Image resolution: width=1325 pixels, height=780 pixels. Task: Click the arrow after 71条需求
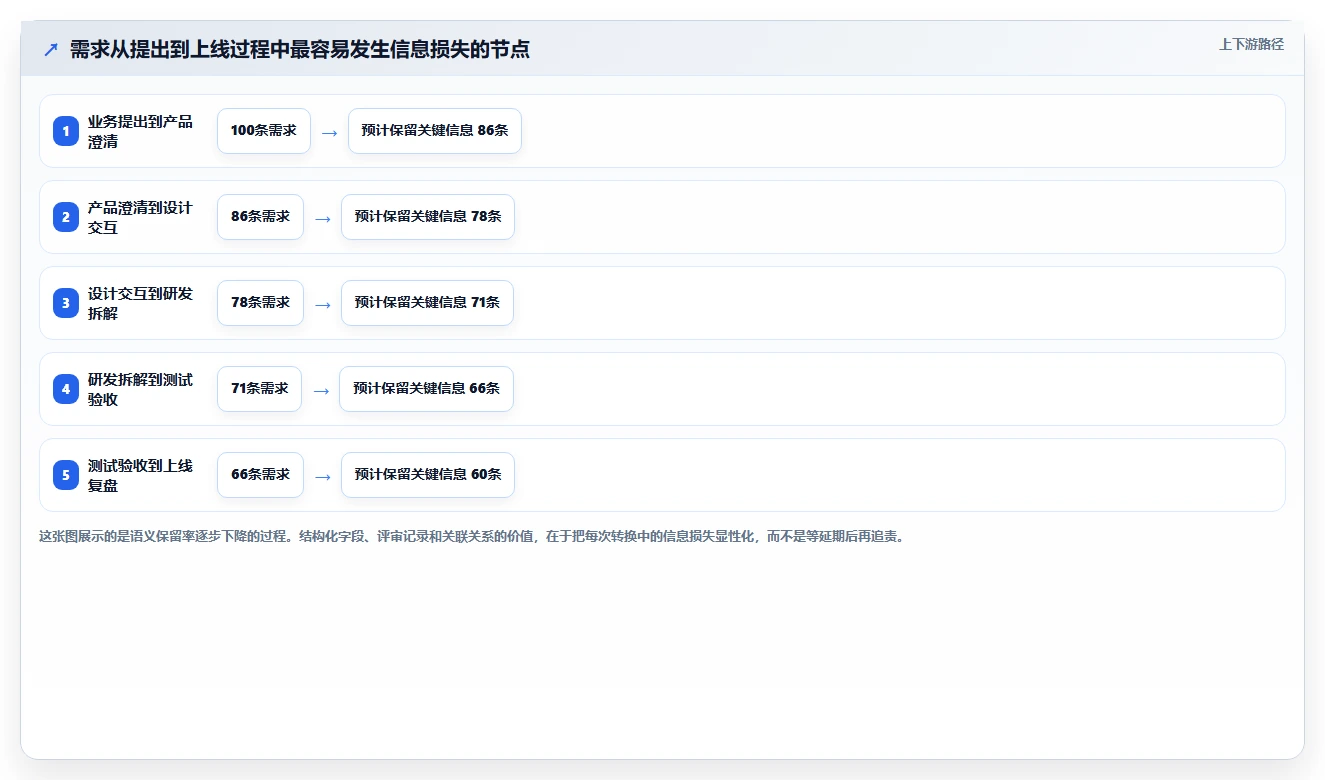[x=321, y=390]
